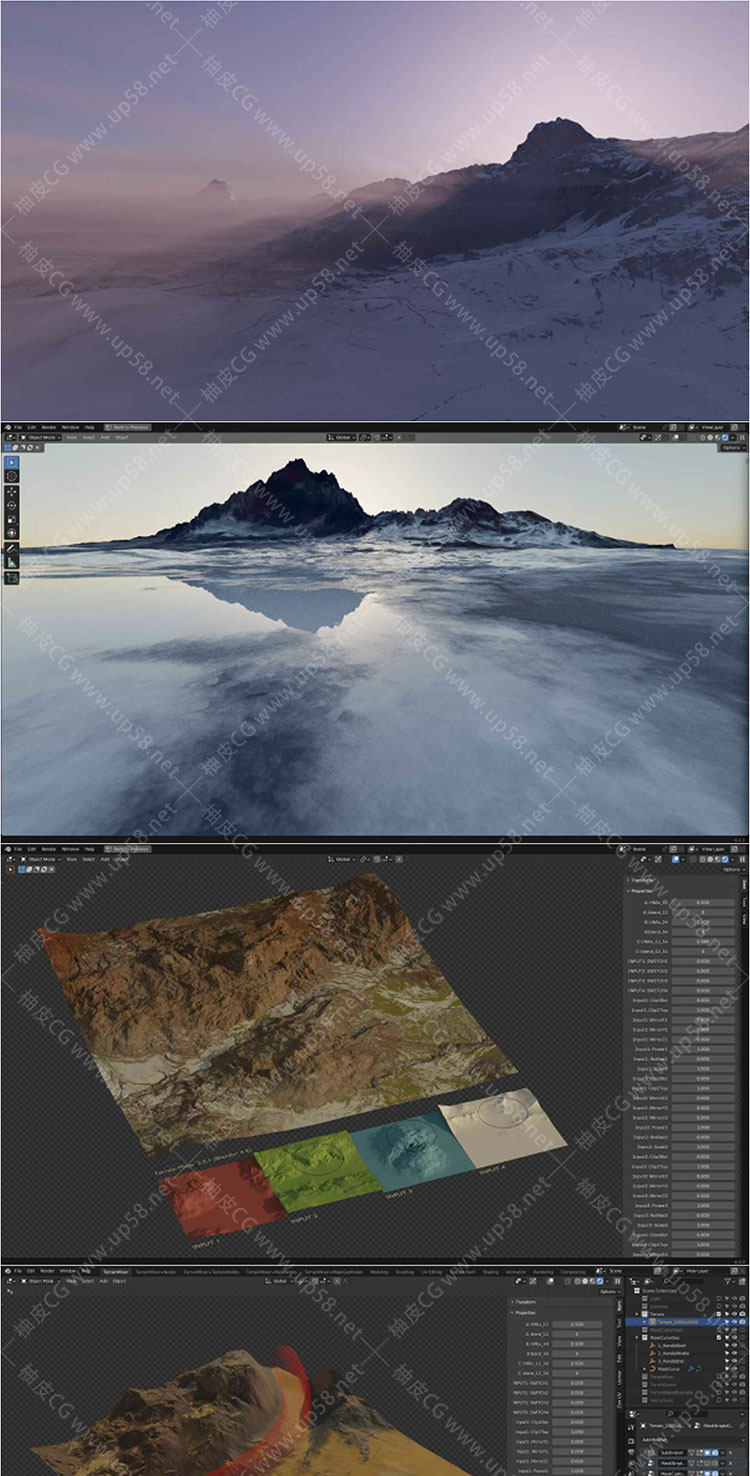The height and width of the screenshot is (1476, 750).
Task: Select the Rotate tool in the lake-render viewport
Action: click(x=12, y=505)
